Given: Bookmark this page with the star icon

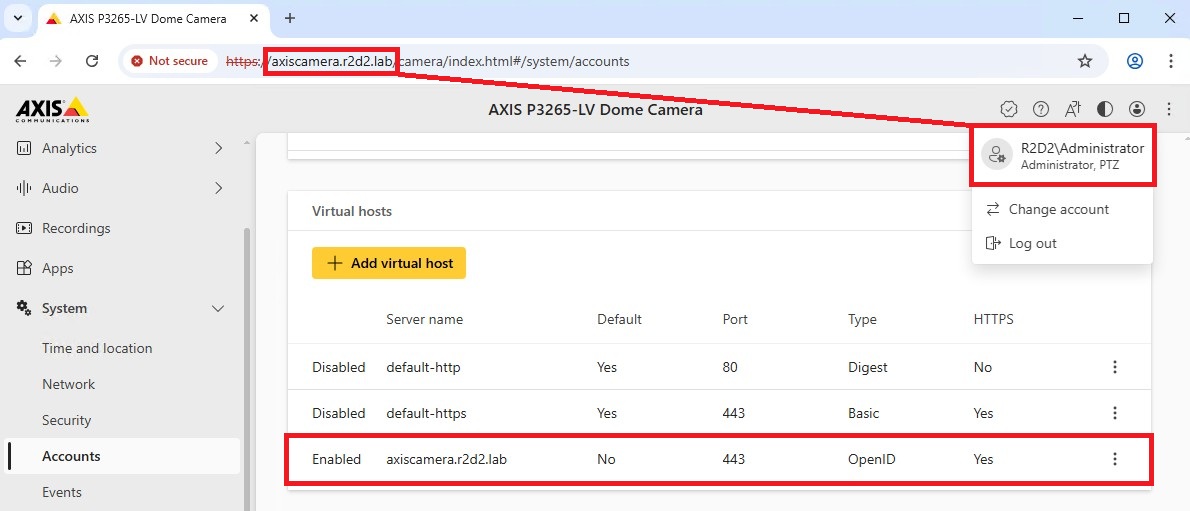Looking at the screenshot, I should point(1085,61).
